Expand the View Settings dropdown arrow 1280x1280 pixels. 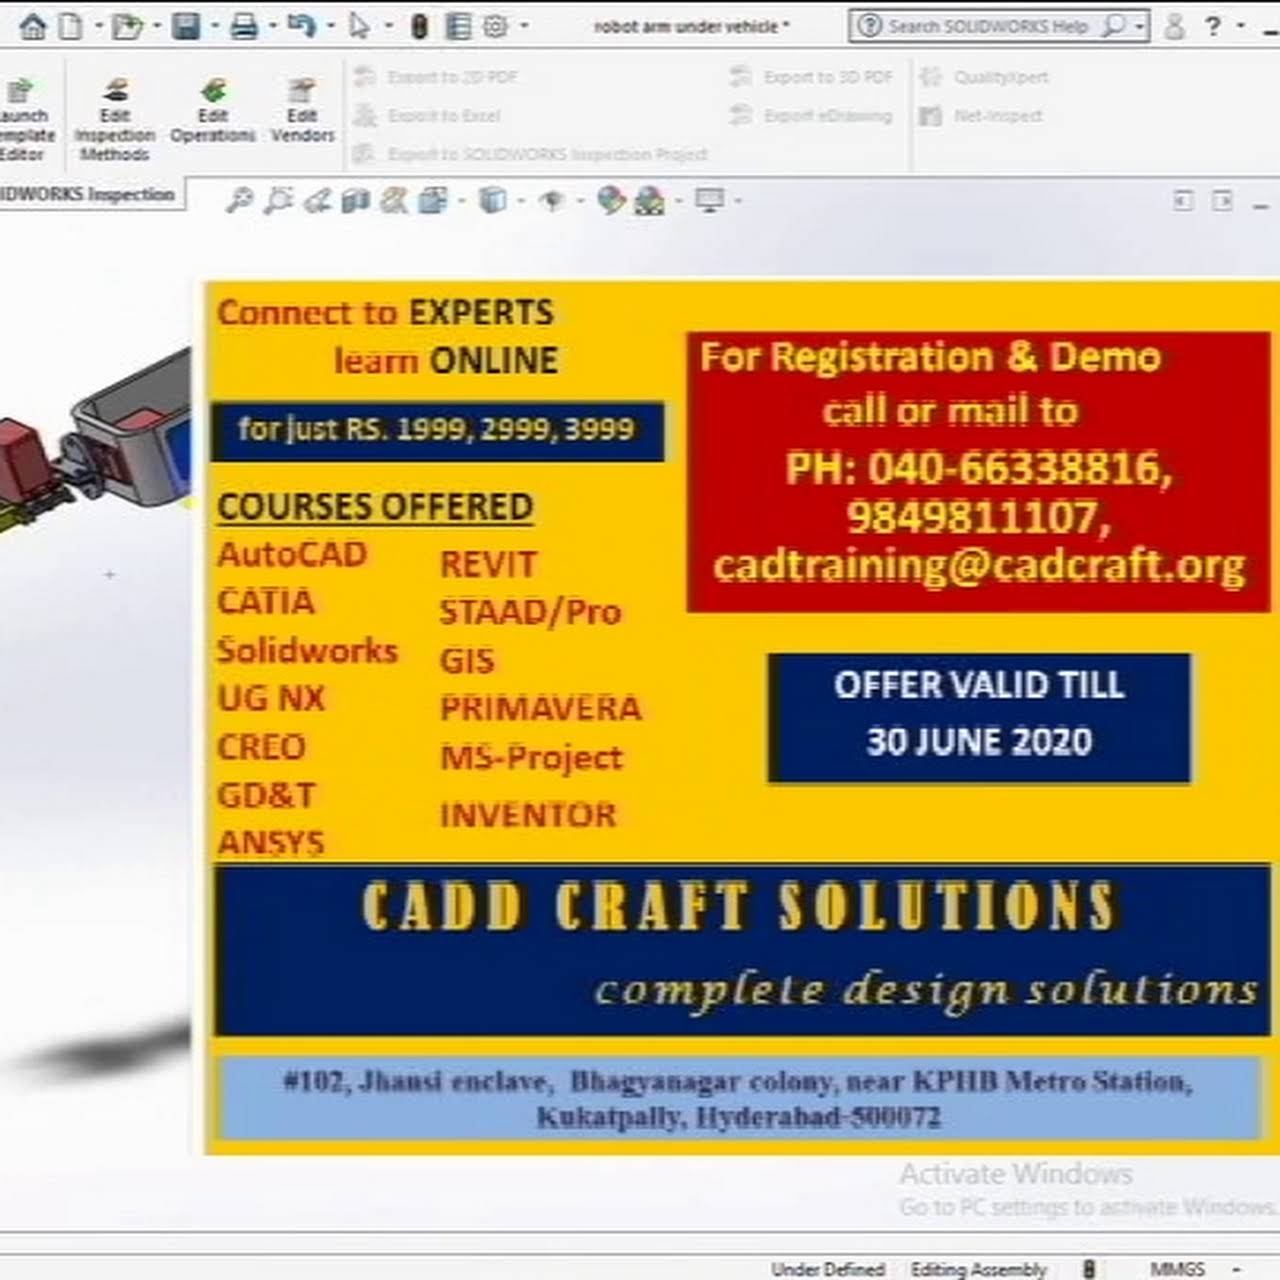[738, 201]
